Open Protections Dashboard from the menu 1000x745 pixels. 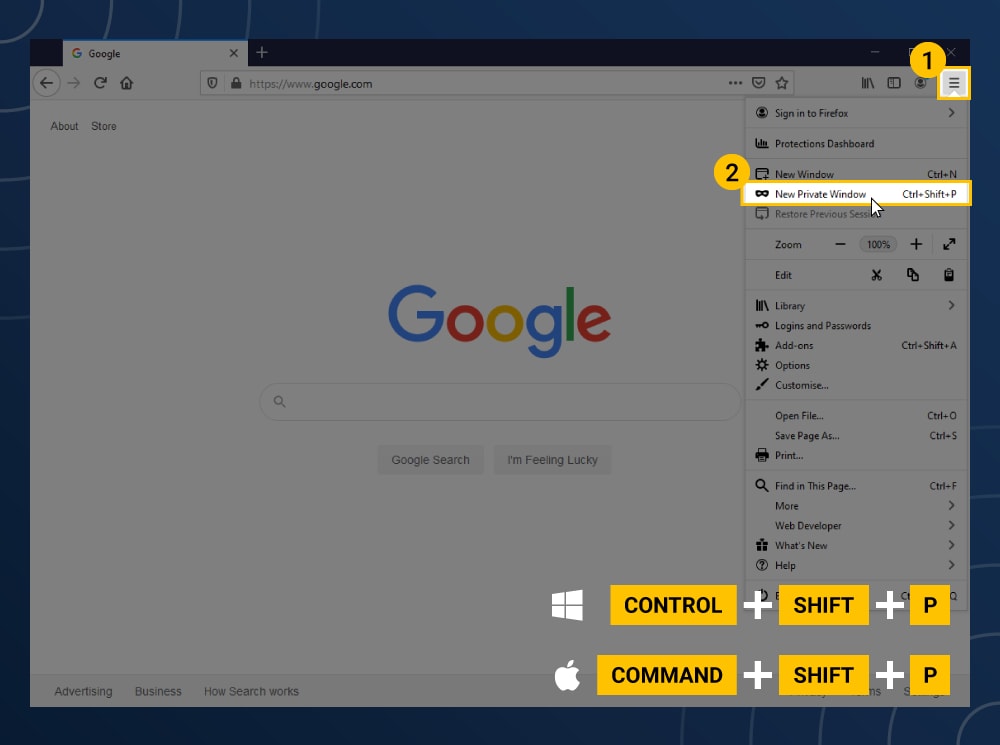click(x=857, y=144)
